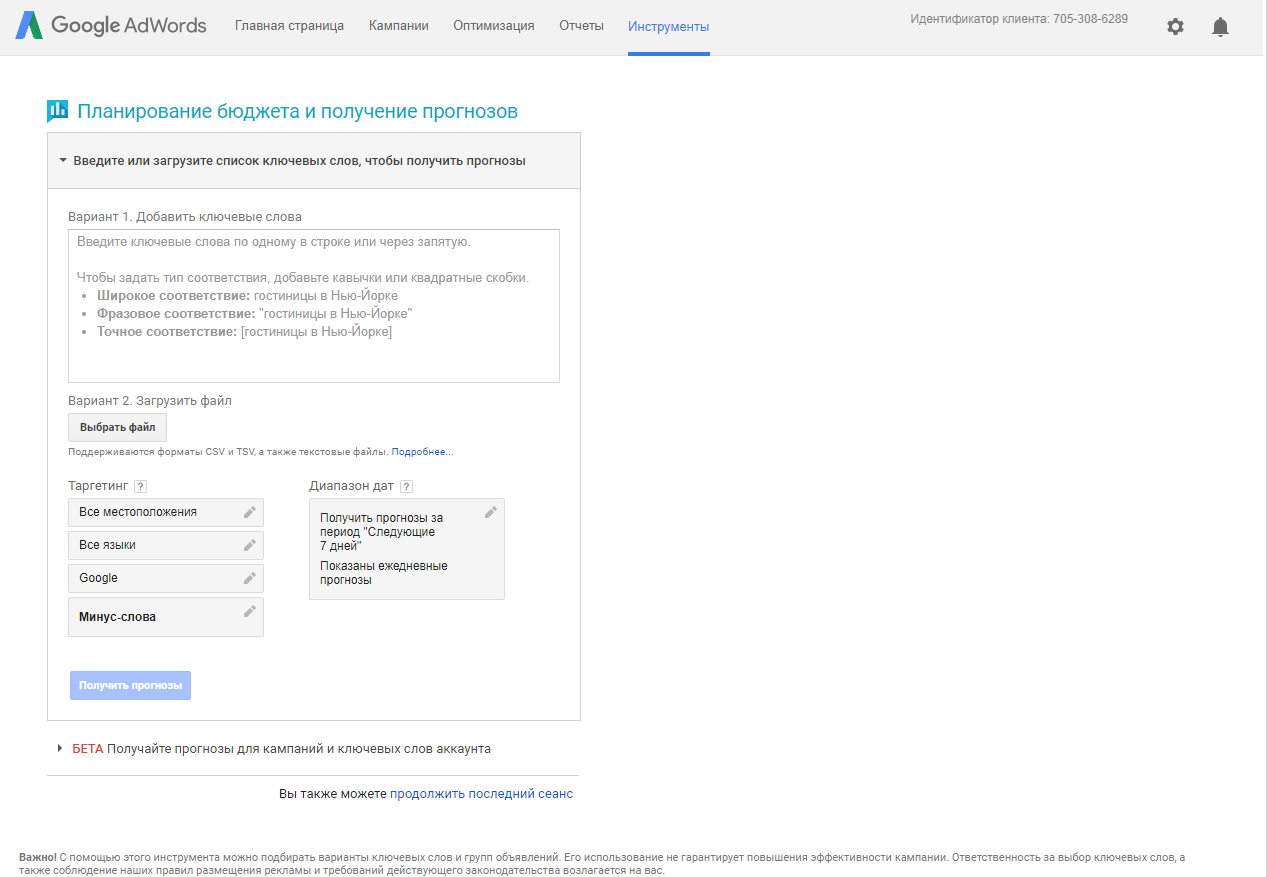Image resolution: width=1267 pixels, height=877 pixels.
Task: Edit the 'Все языки' setting via pencil icon
Action: [x=250, y=545]
